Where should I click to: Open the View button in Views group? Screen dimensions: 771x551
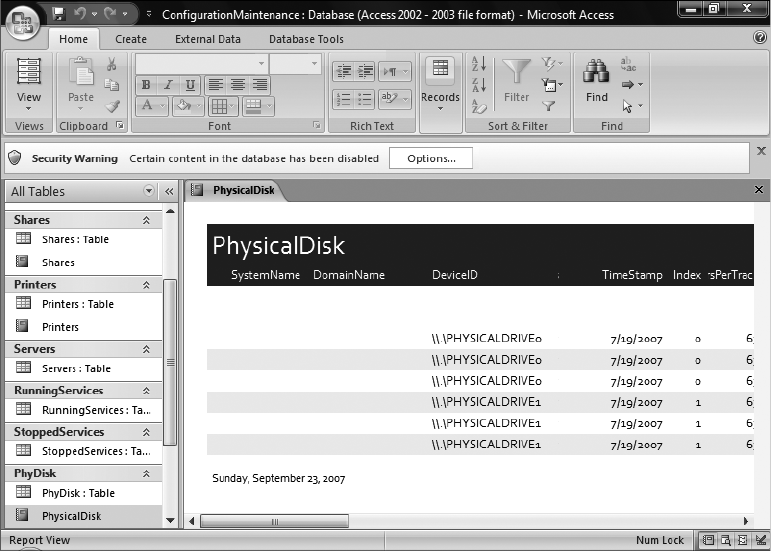[29, 85]
